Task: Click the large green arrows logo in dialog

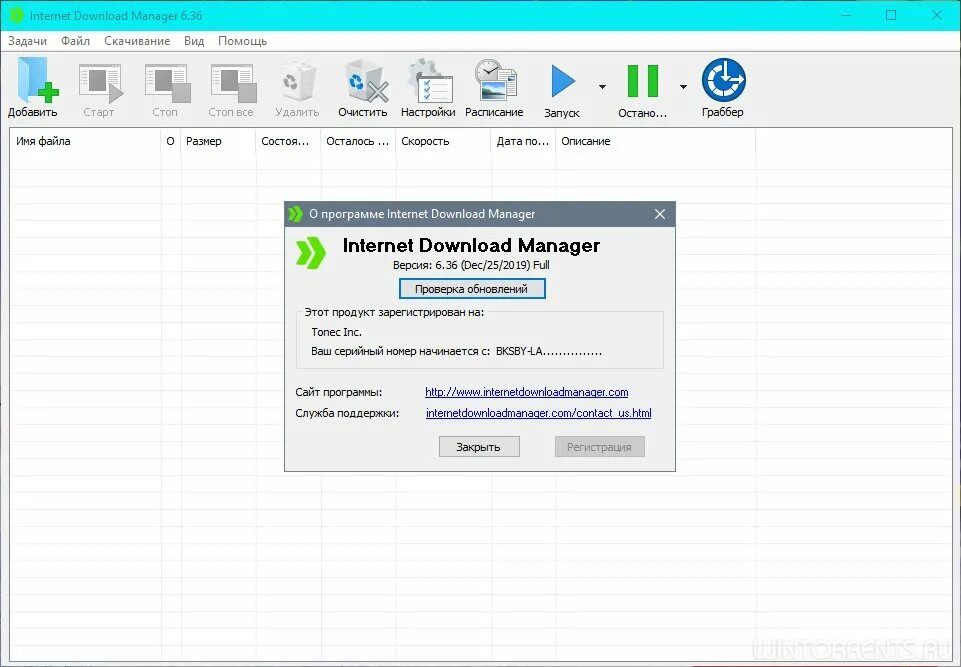Action: 311,253
